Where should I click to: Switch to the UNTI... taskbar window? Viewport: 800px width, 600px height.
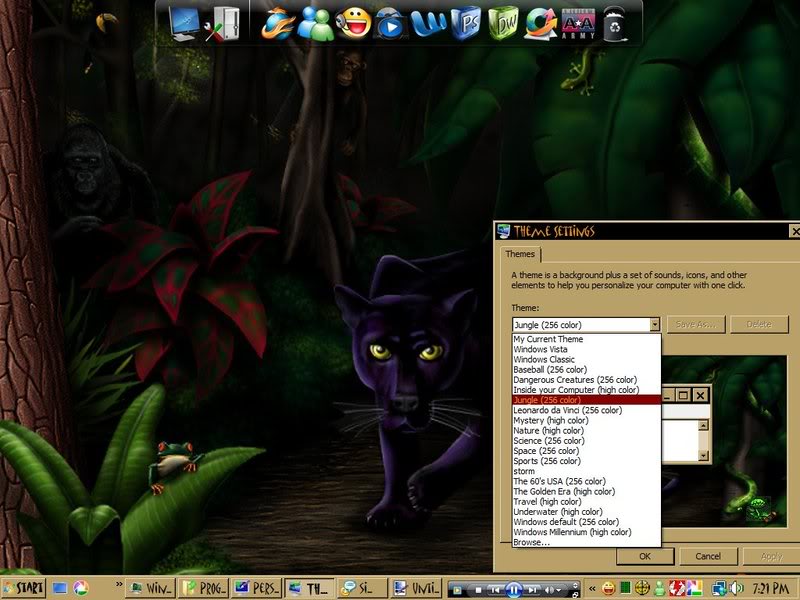pos(416,588)
